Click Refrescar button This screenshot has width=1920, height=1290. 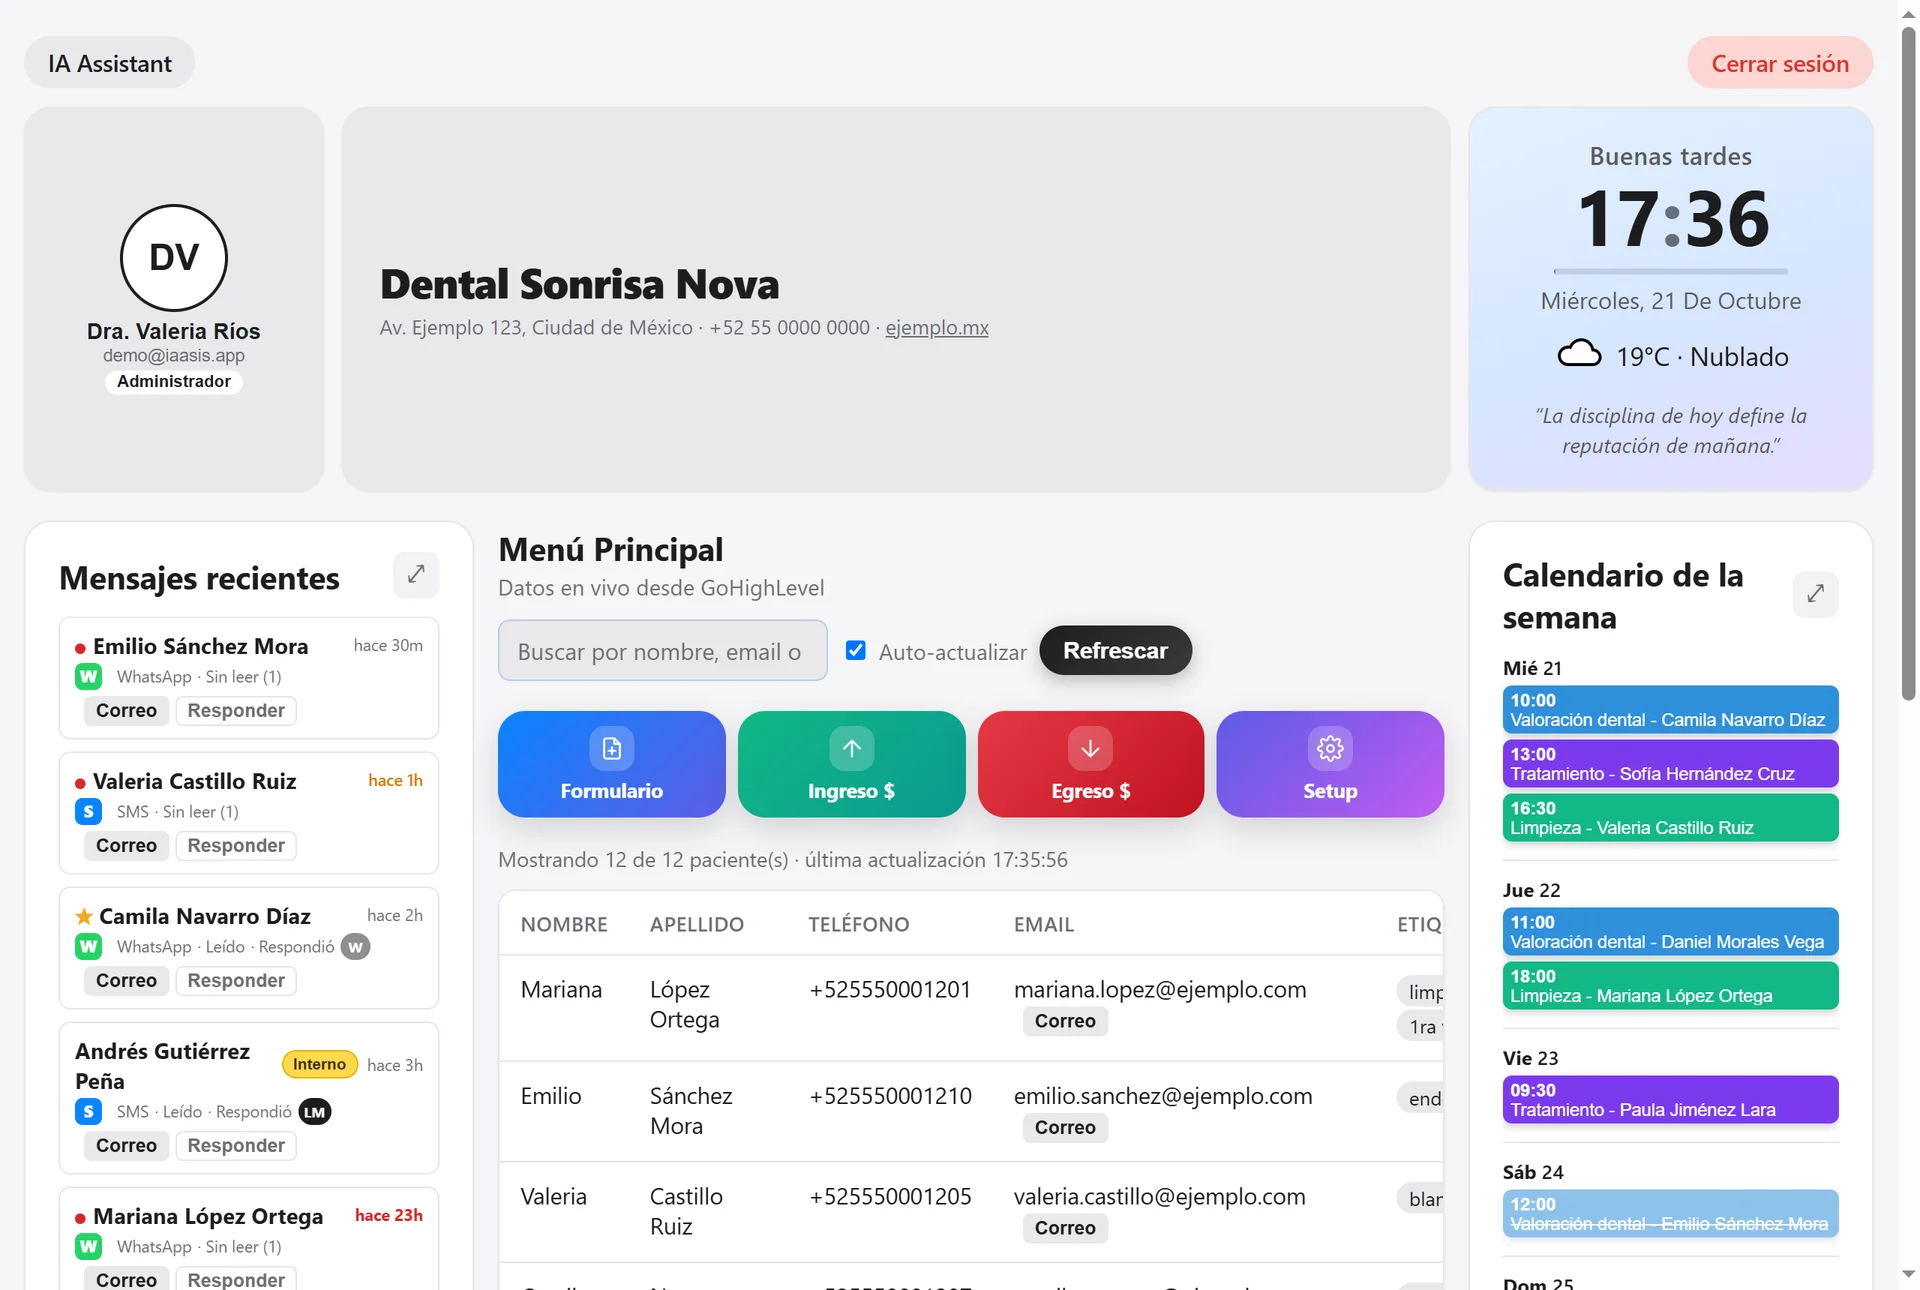coord(1115,651)
